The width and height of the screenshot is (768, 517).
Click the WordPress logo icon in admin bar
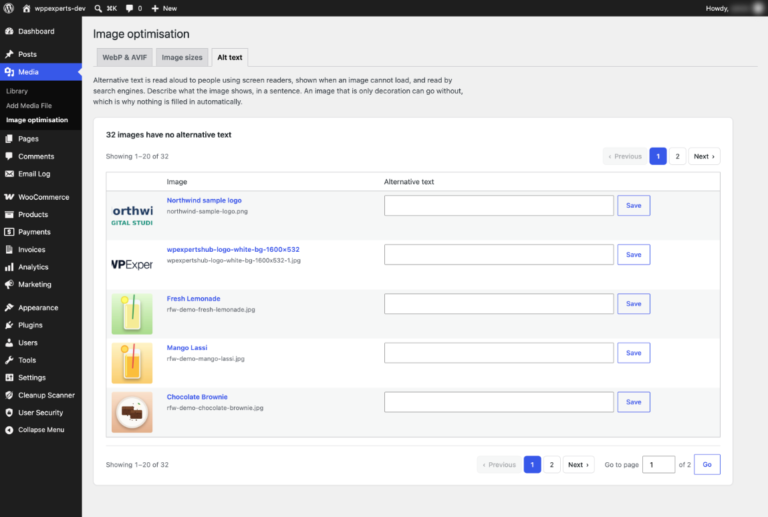coord(8,8)
